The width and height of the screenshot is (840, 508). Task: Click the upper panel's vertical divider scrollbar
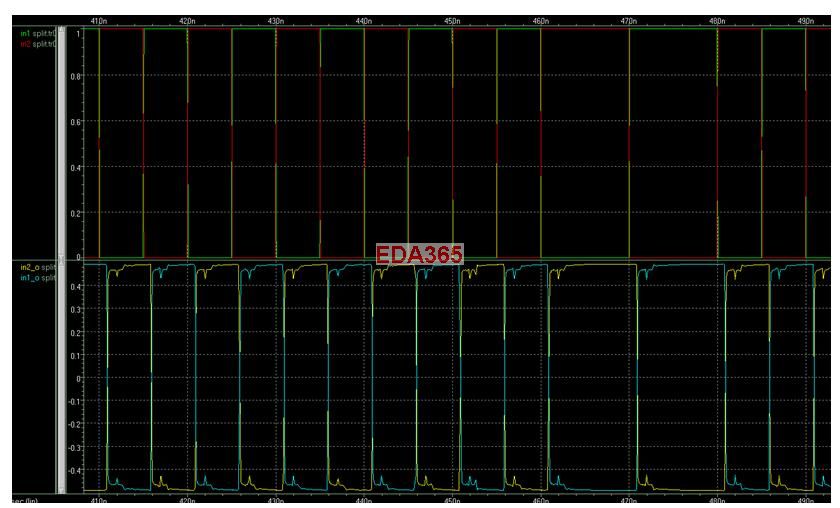point(62,142)
